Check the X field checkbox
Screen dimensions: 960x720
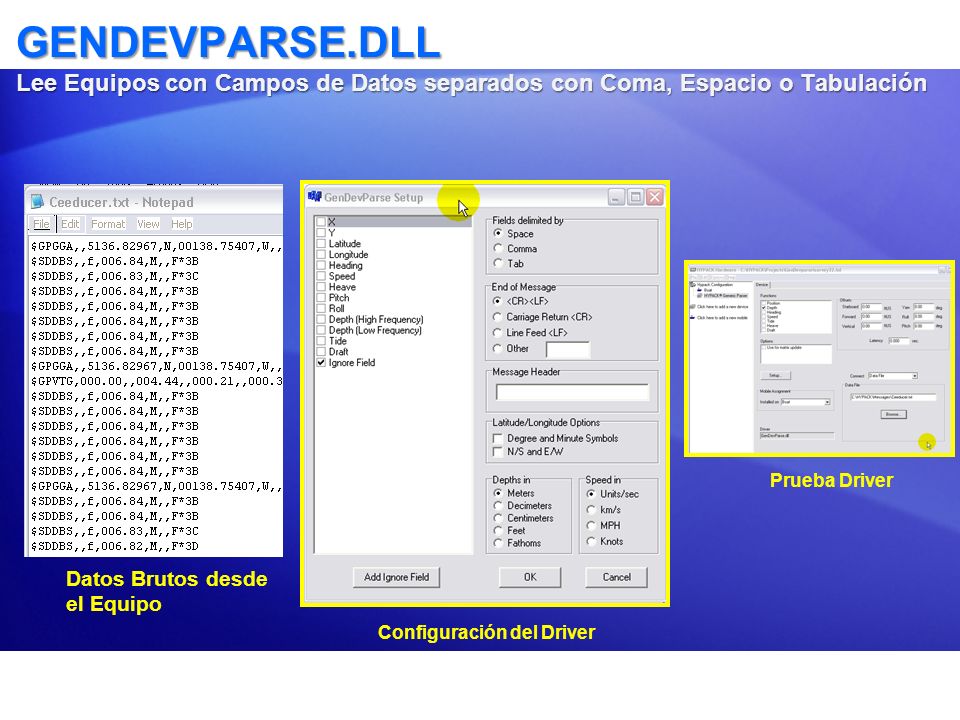pos(321,222)
